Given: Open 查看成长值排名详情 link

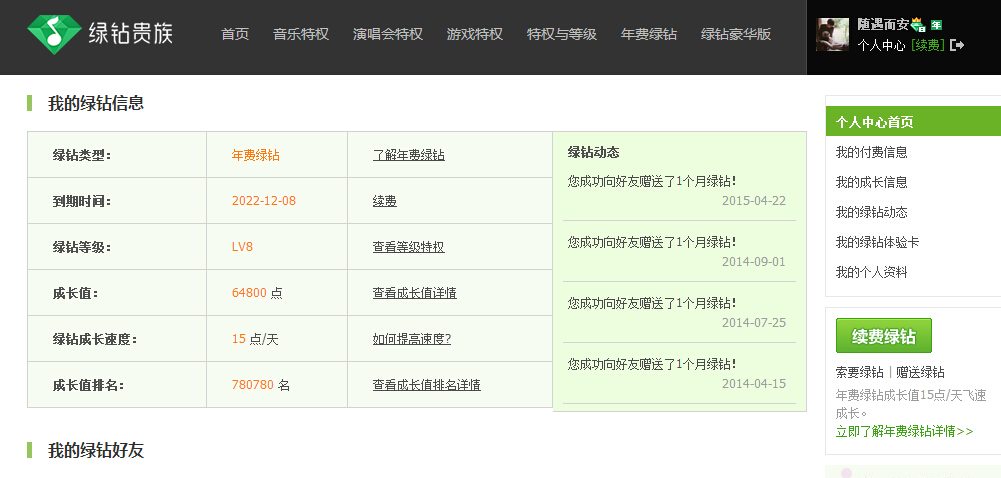Looking at the screenshot, I should 426,385.
